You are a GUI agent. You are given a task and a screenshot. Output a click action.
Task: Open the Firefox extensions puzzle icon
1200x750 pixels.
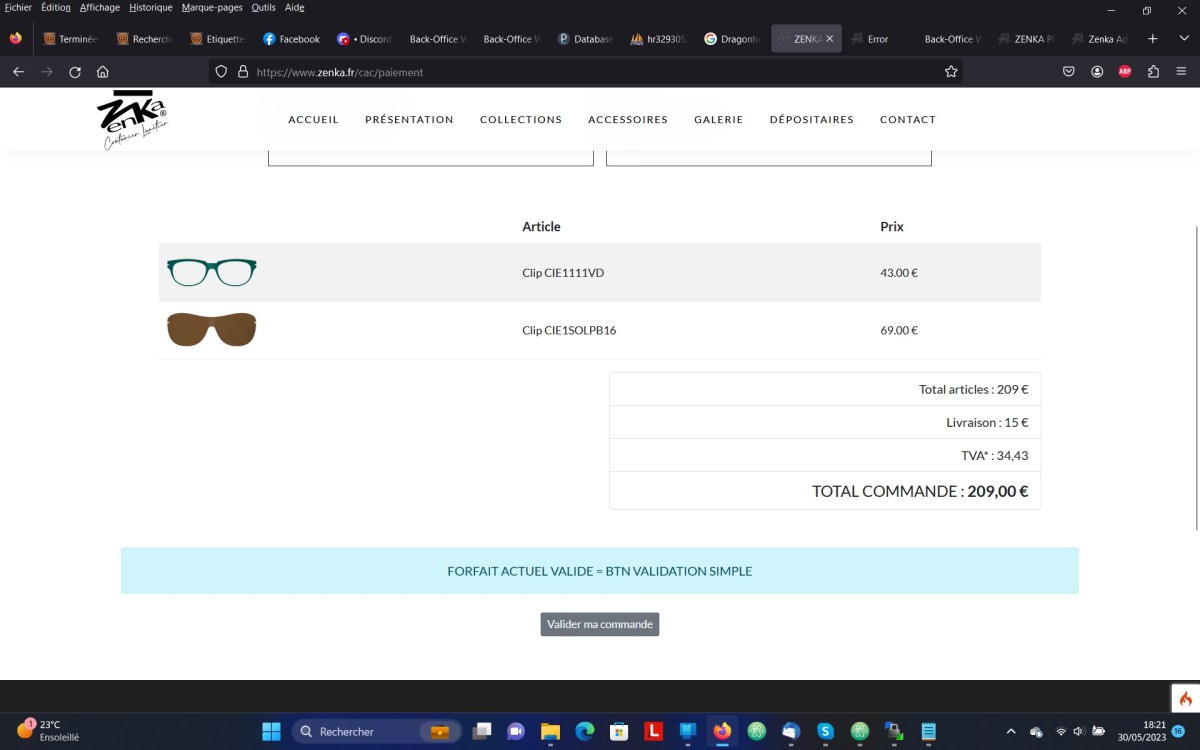pos(1153,72)
